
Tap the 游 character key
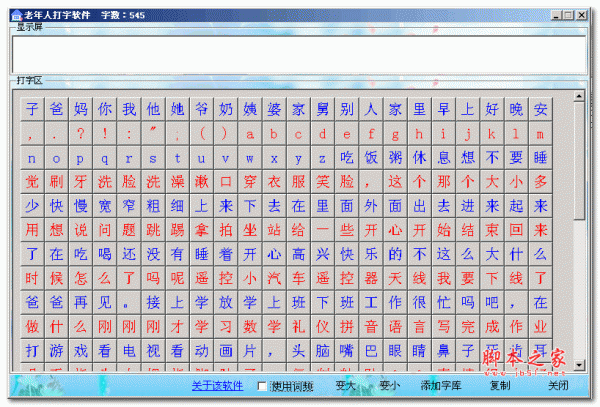click(x=57, y=350)
